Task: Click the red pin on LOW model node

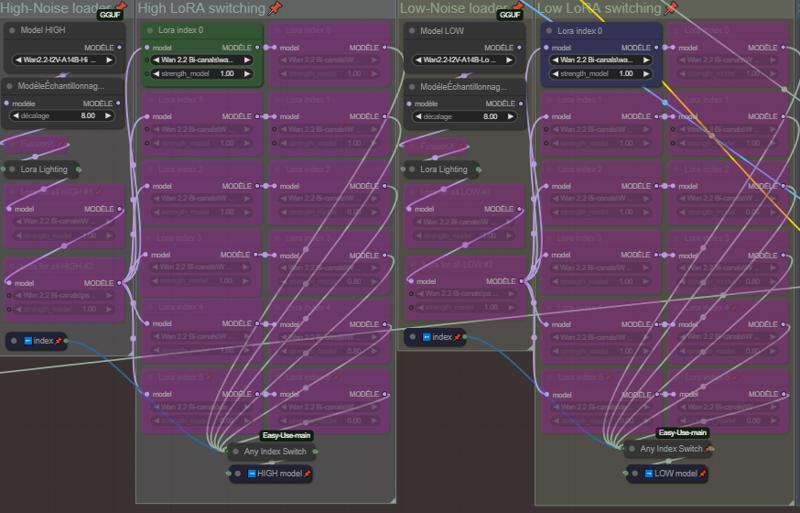Action: [702, 474]
